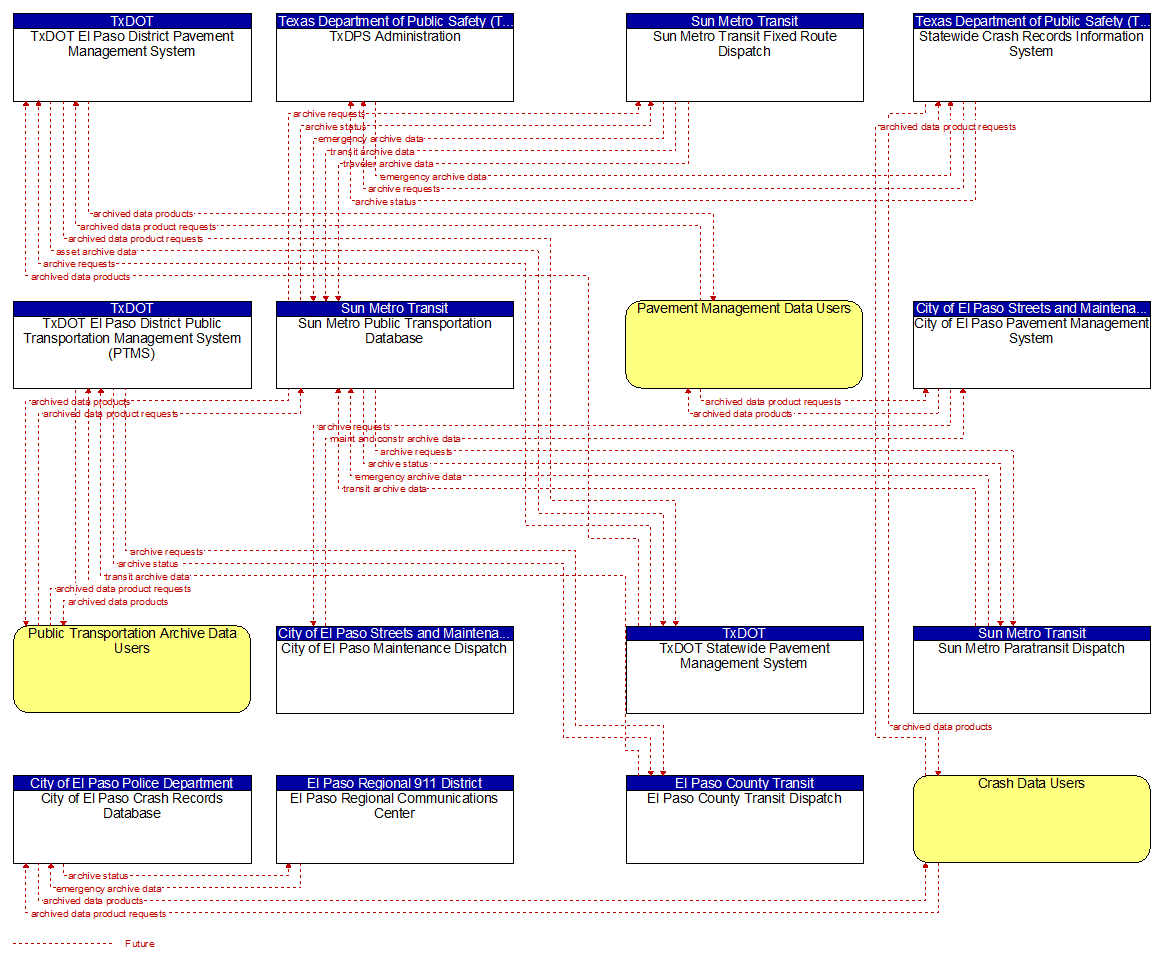The image size is (1160, 961).
Task: Click the "Future" legend label
Action: (140, 944)
